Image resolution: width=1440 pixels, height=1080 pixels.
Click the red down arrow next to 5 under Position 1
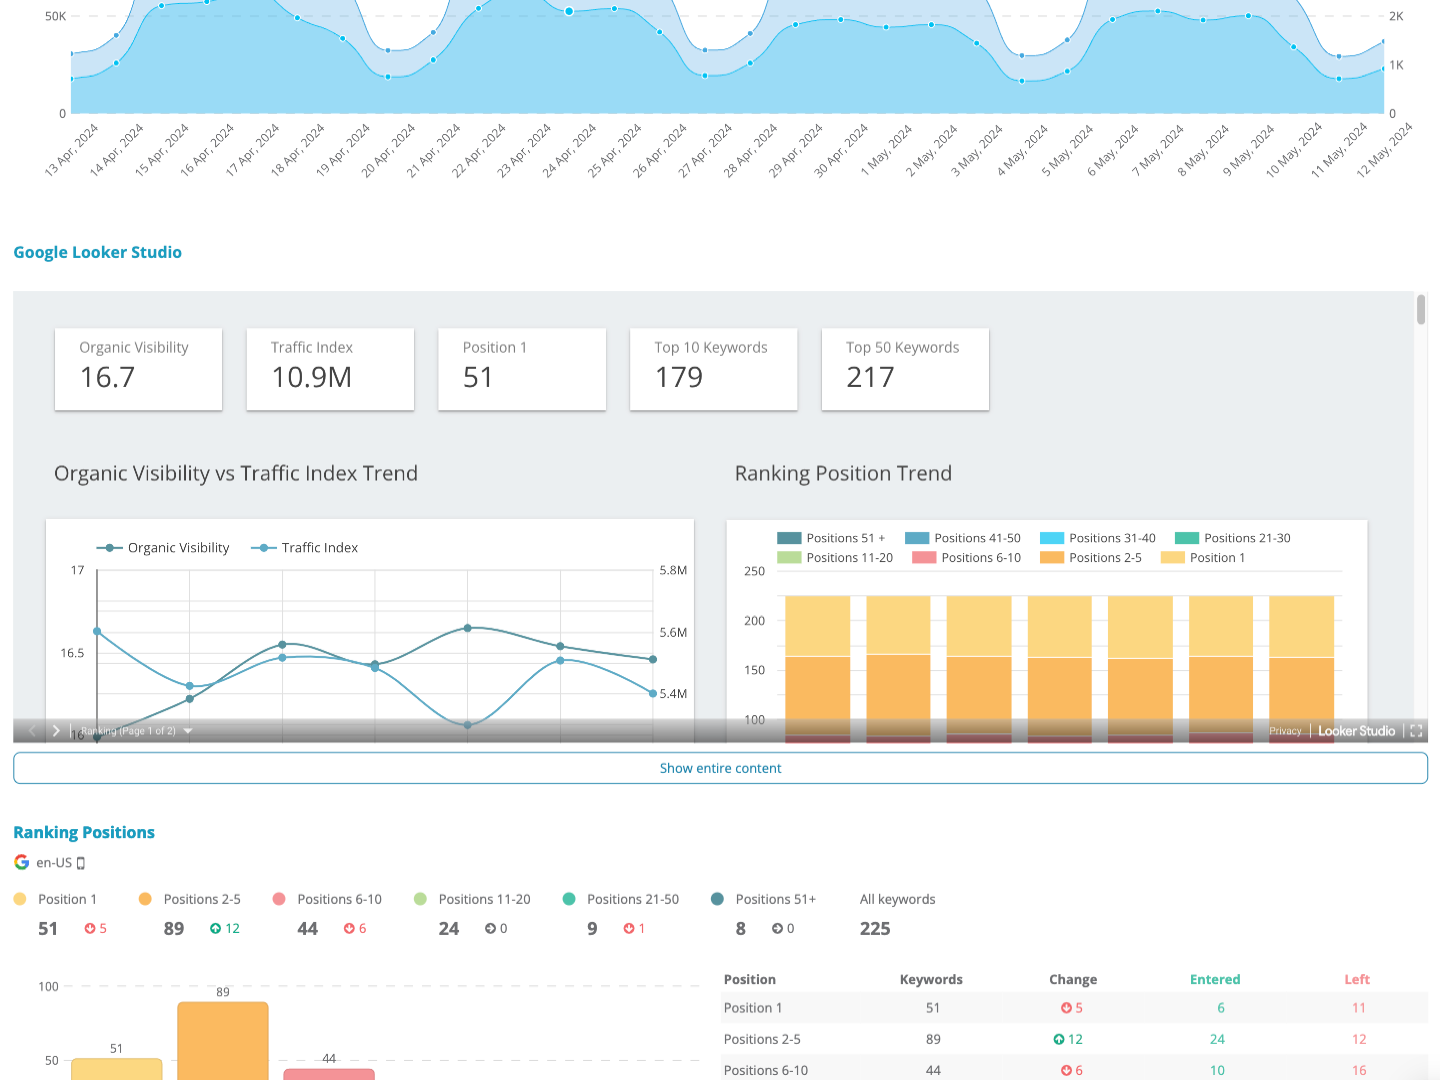[x=90, y=929]
